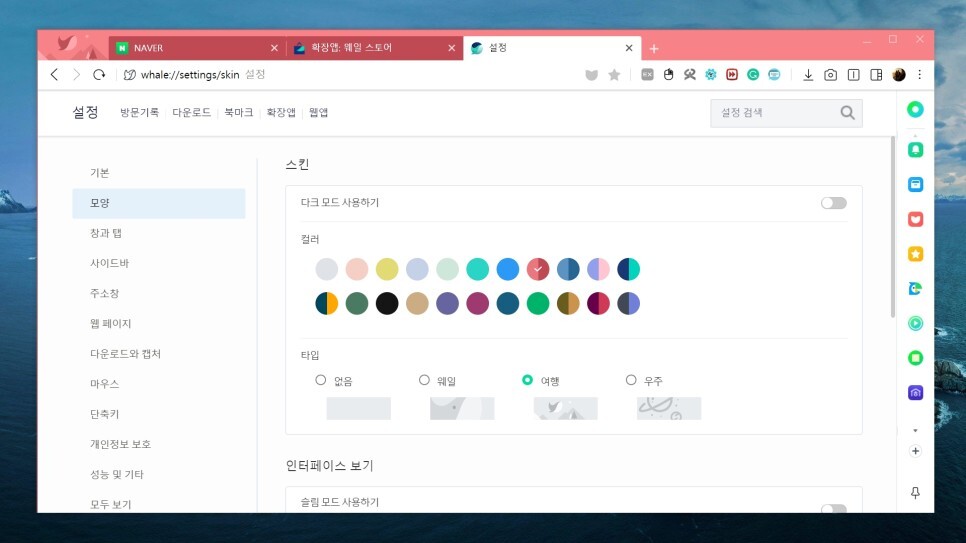Open the green play-button sidebar icon
This screenshot has height=543, width=966.
[x=915, y=323]
